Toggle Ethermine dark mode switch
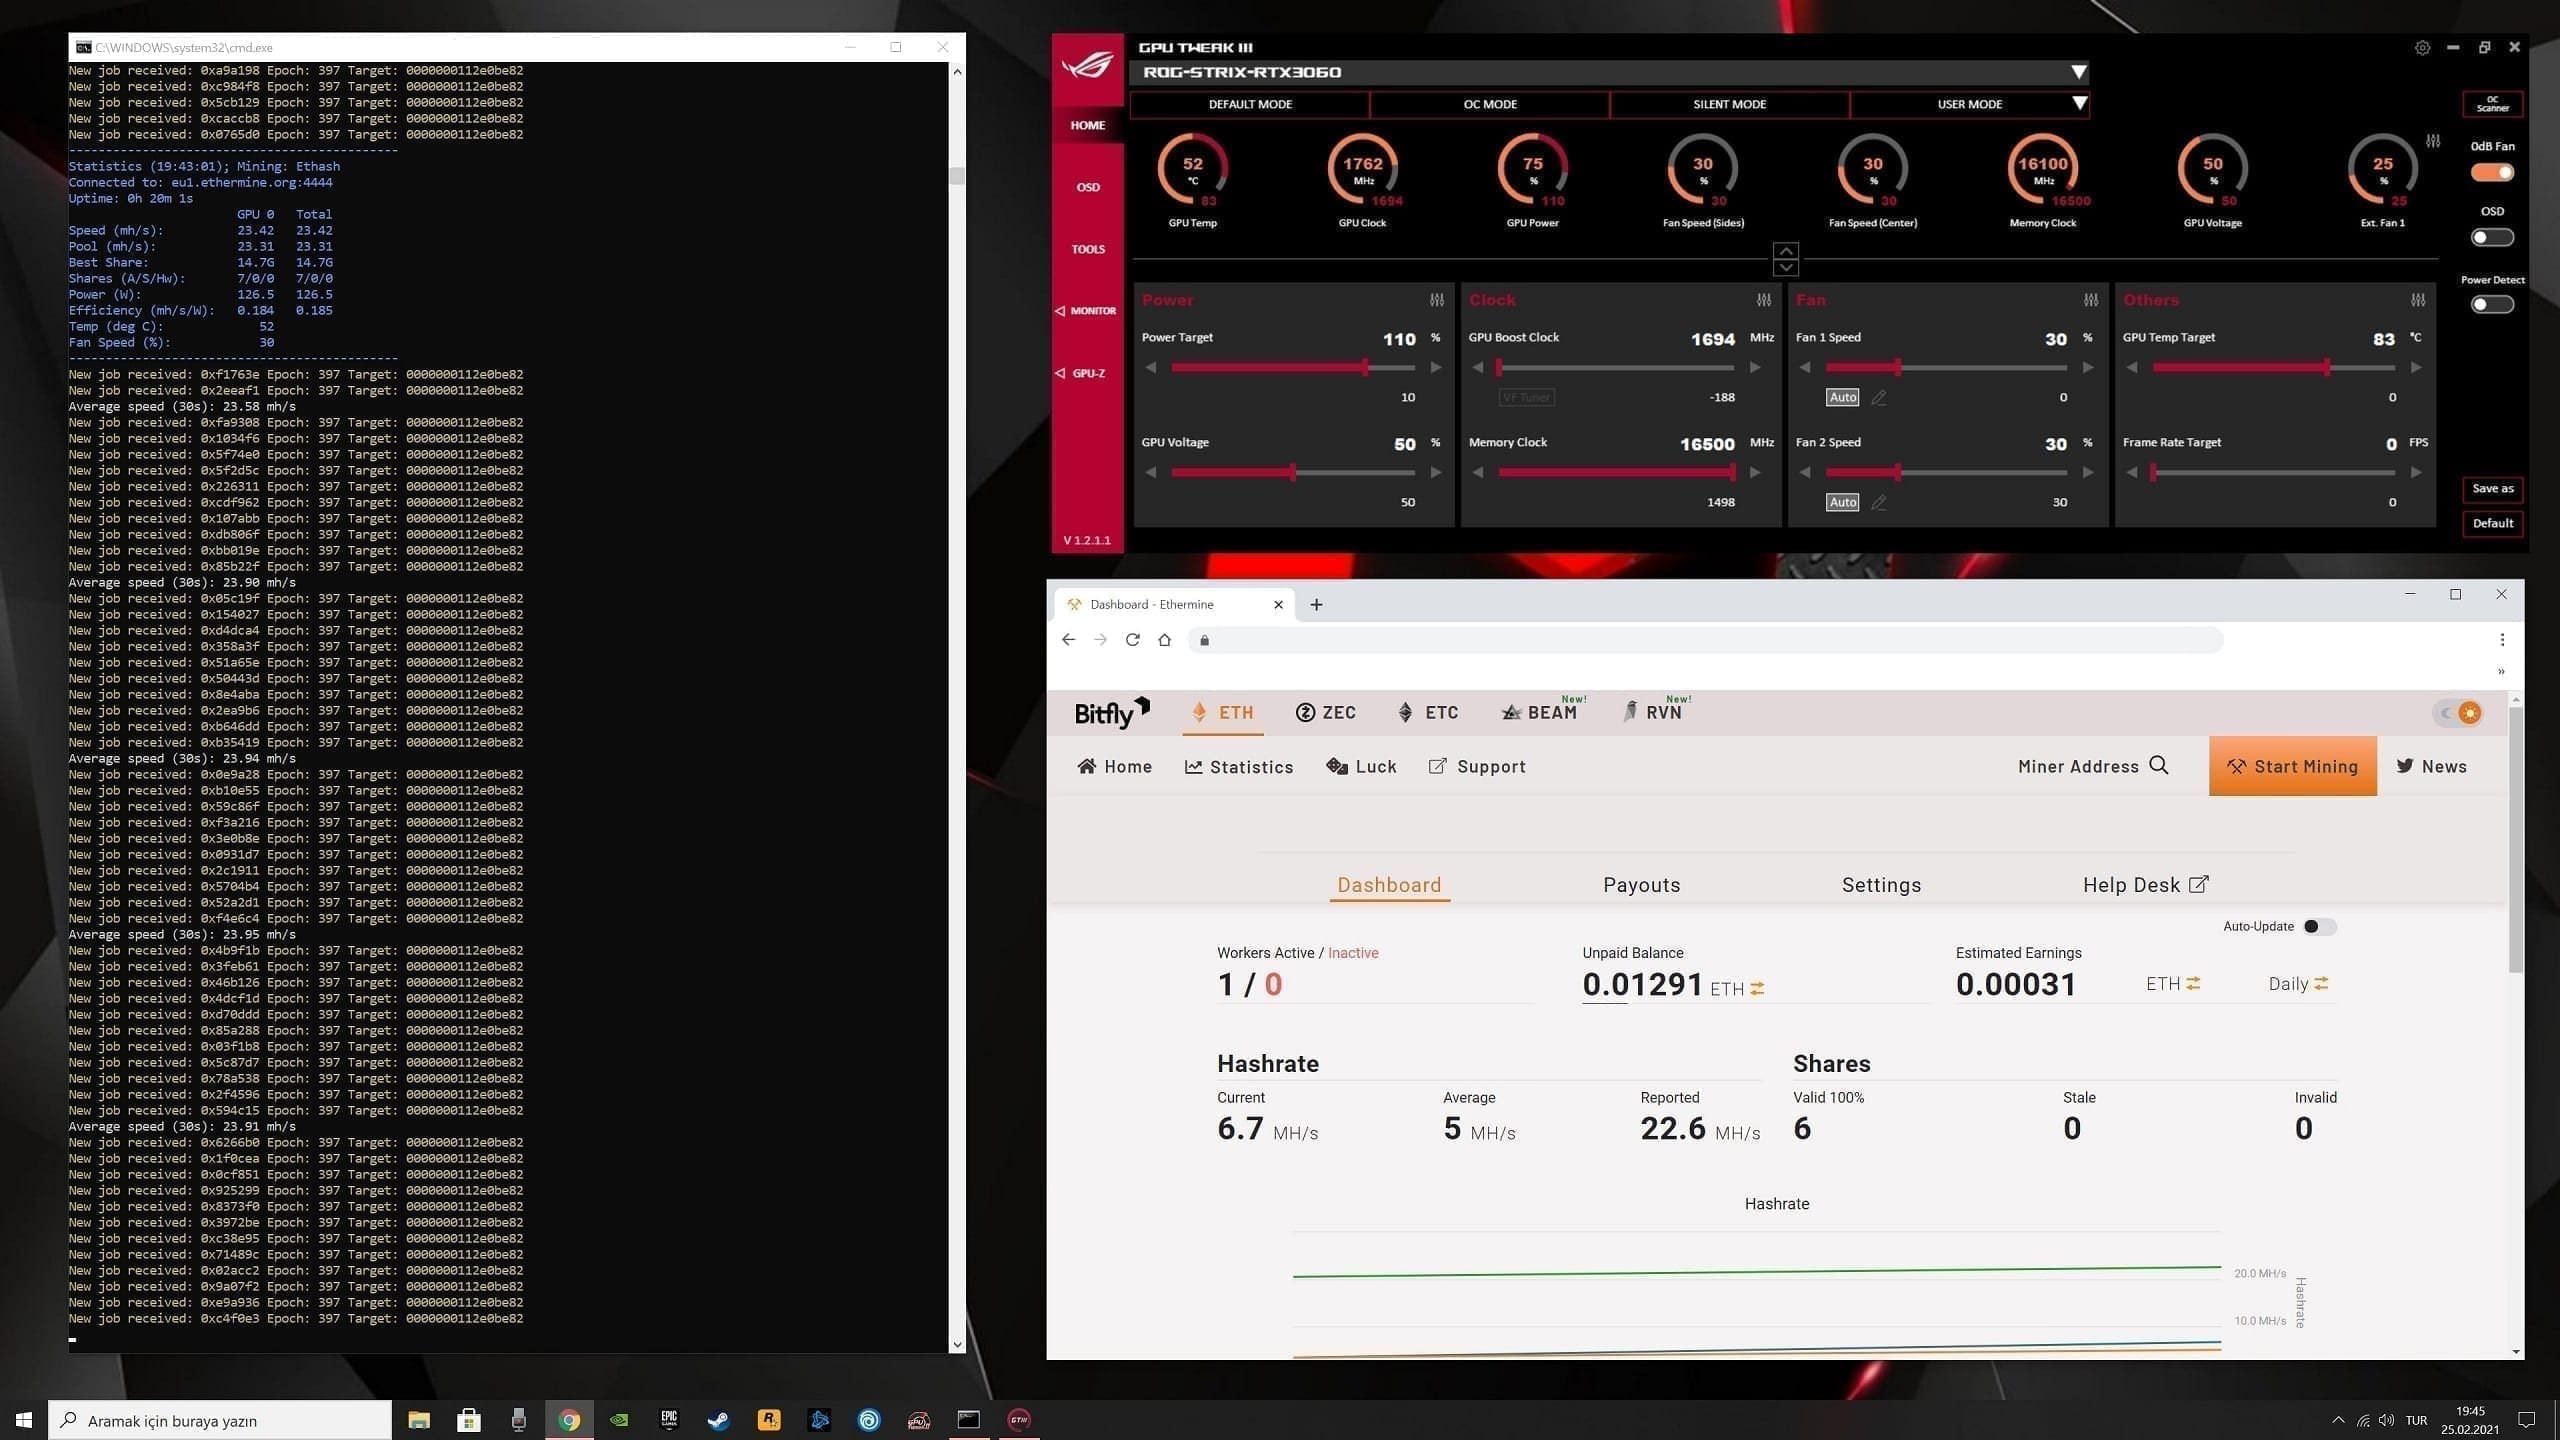 point(2458,713)
